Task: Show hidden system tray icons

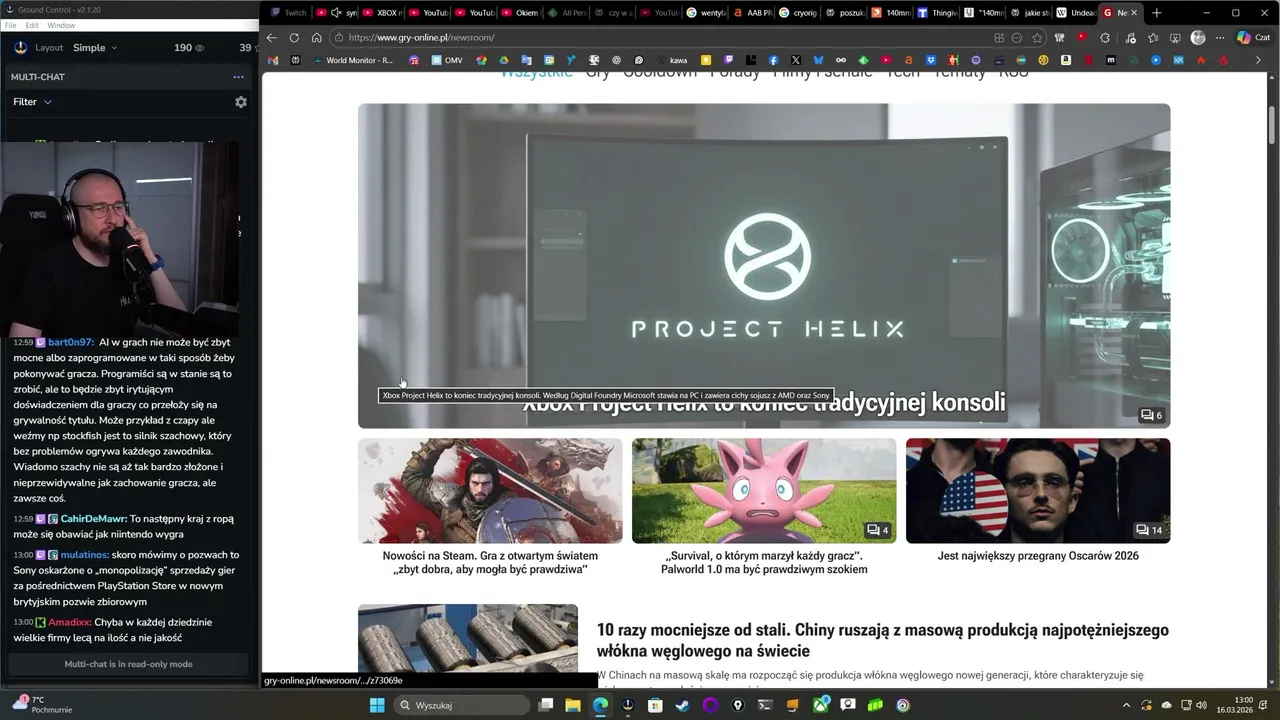Action: [x=1126, y=705]
